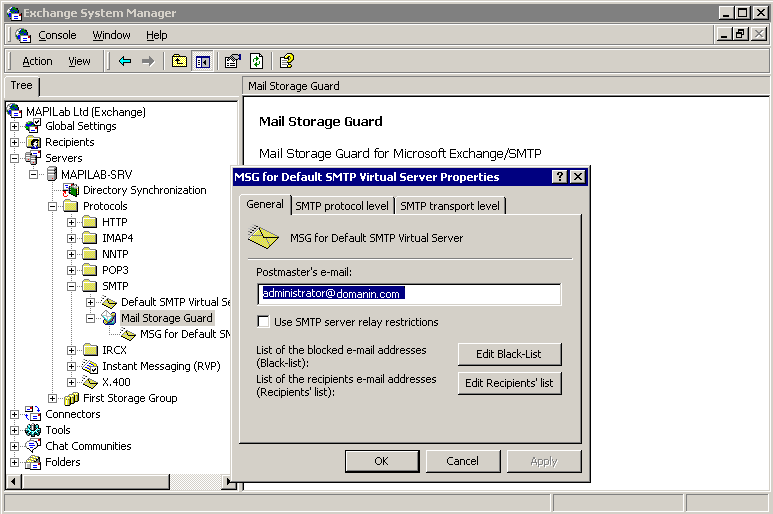Click the Servers tree icon
This screenshot has height=514, width=773.
click(x=33, y=158)
